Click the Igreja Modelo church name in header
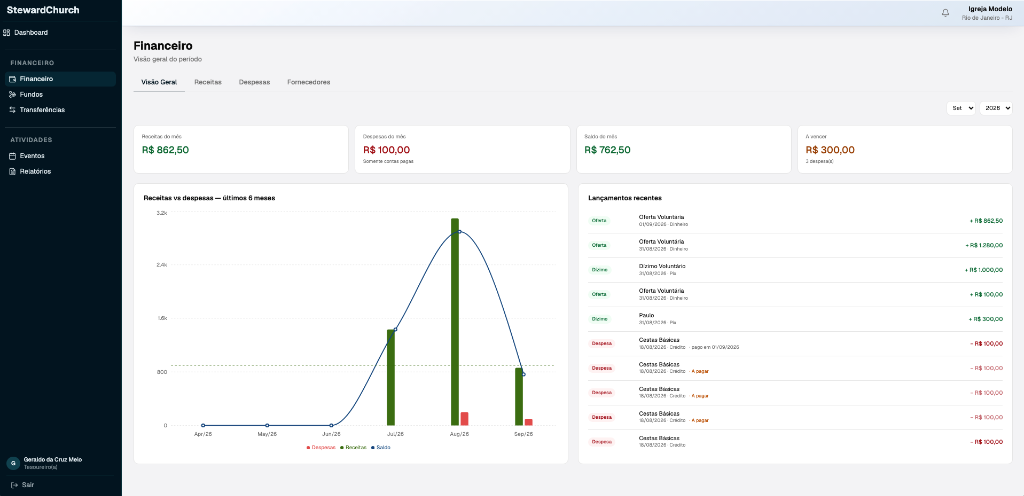 tap(990, 8)
